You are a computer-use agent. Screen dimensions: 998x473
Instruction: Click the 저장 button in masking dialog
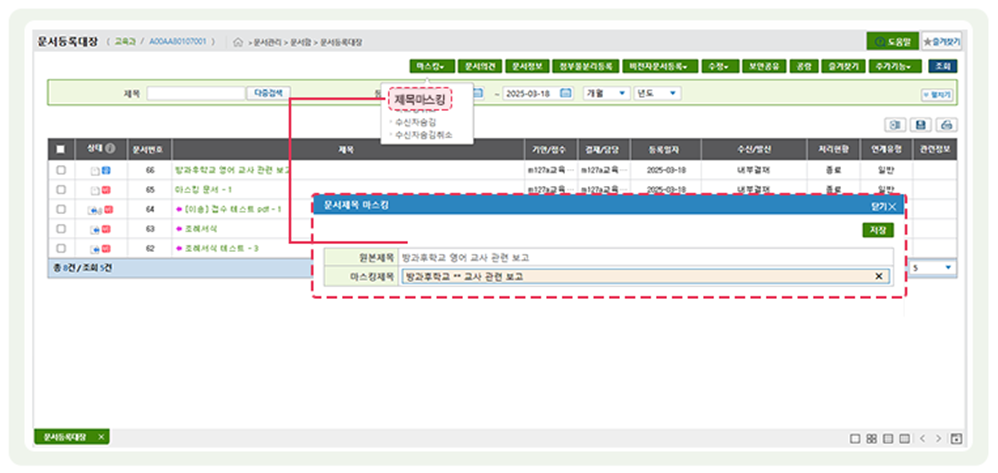pyautogui.click(x=878, y=229)
